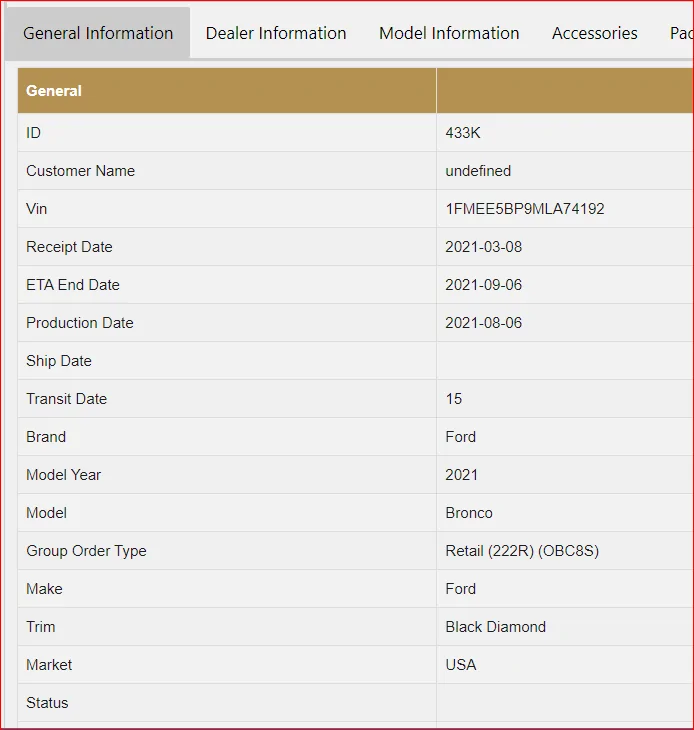
Task: Click the Status row label
Action: point(47,703)
